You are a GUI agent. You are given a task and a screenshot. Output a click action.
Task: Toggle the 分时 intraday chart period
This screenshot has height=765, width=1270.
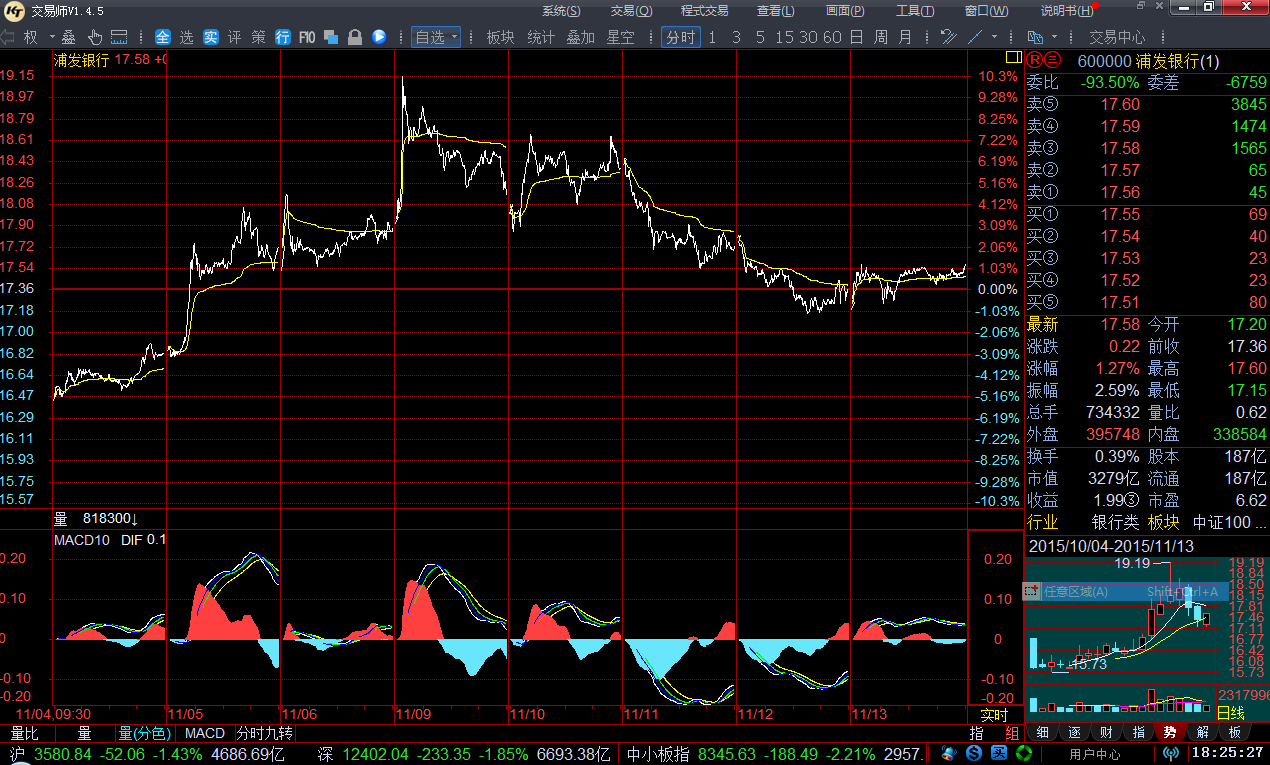(679, 37)
